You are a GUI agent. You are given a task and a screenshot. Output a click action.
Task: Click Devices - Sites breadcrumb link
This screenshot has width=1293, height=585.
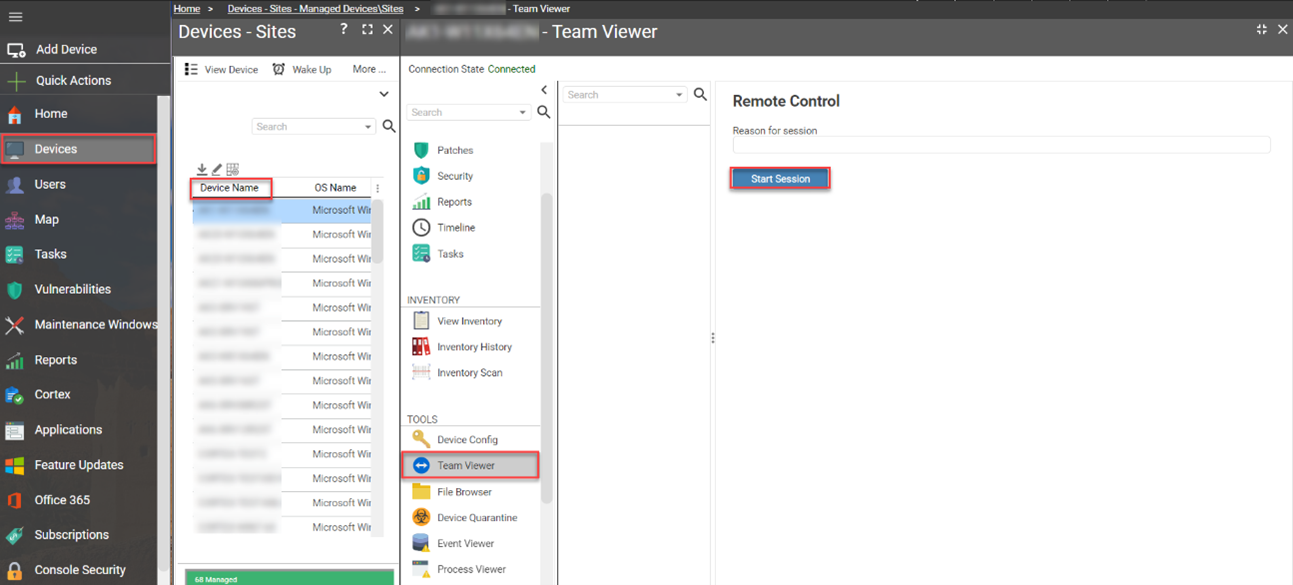tap(315, 9)
